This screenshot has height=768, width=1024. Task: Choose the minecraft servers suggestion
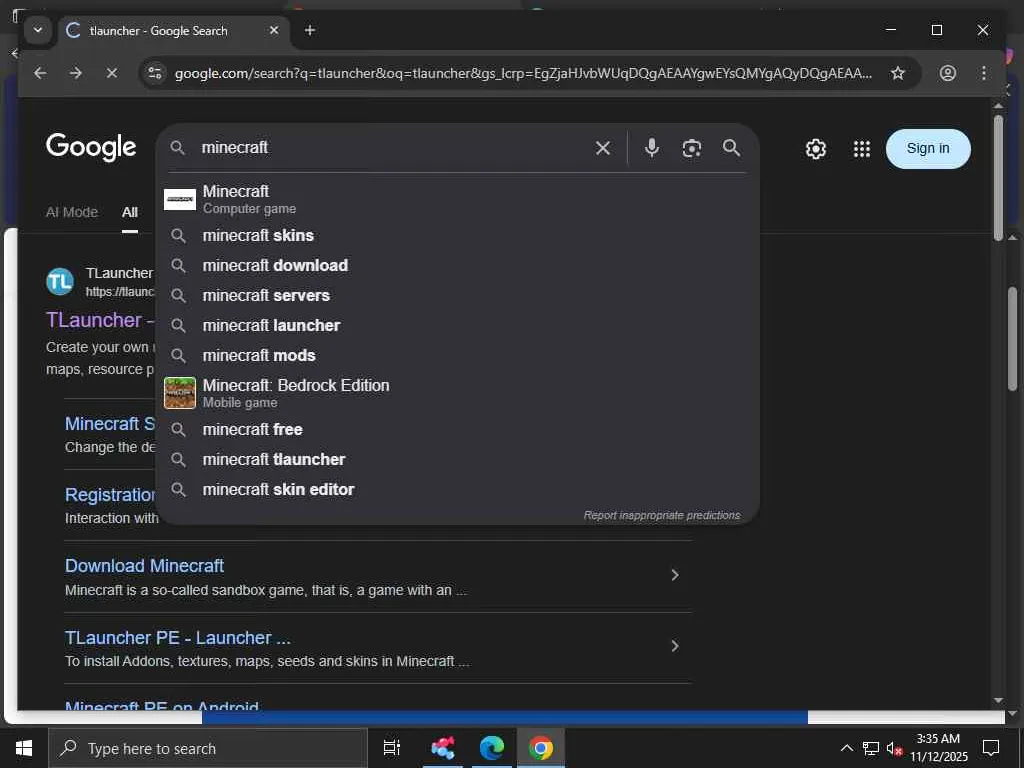(x=457, y=296)
